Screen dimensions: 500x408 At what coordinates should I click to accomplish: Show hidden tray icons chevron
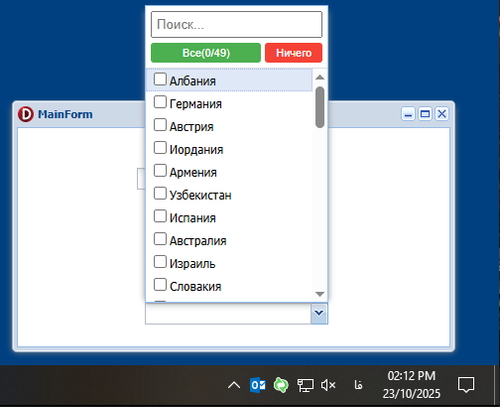234,385
